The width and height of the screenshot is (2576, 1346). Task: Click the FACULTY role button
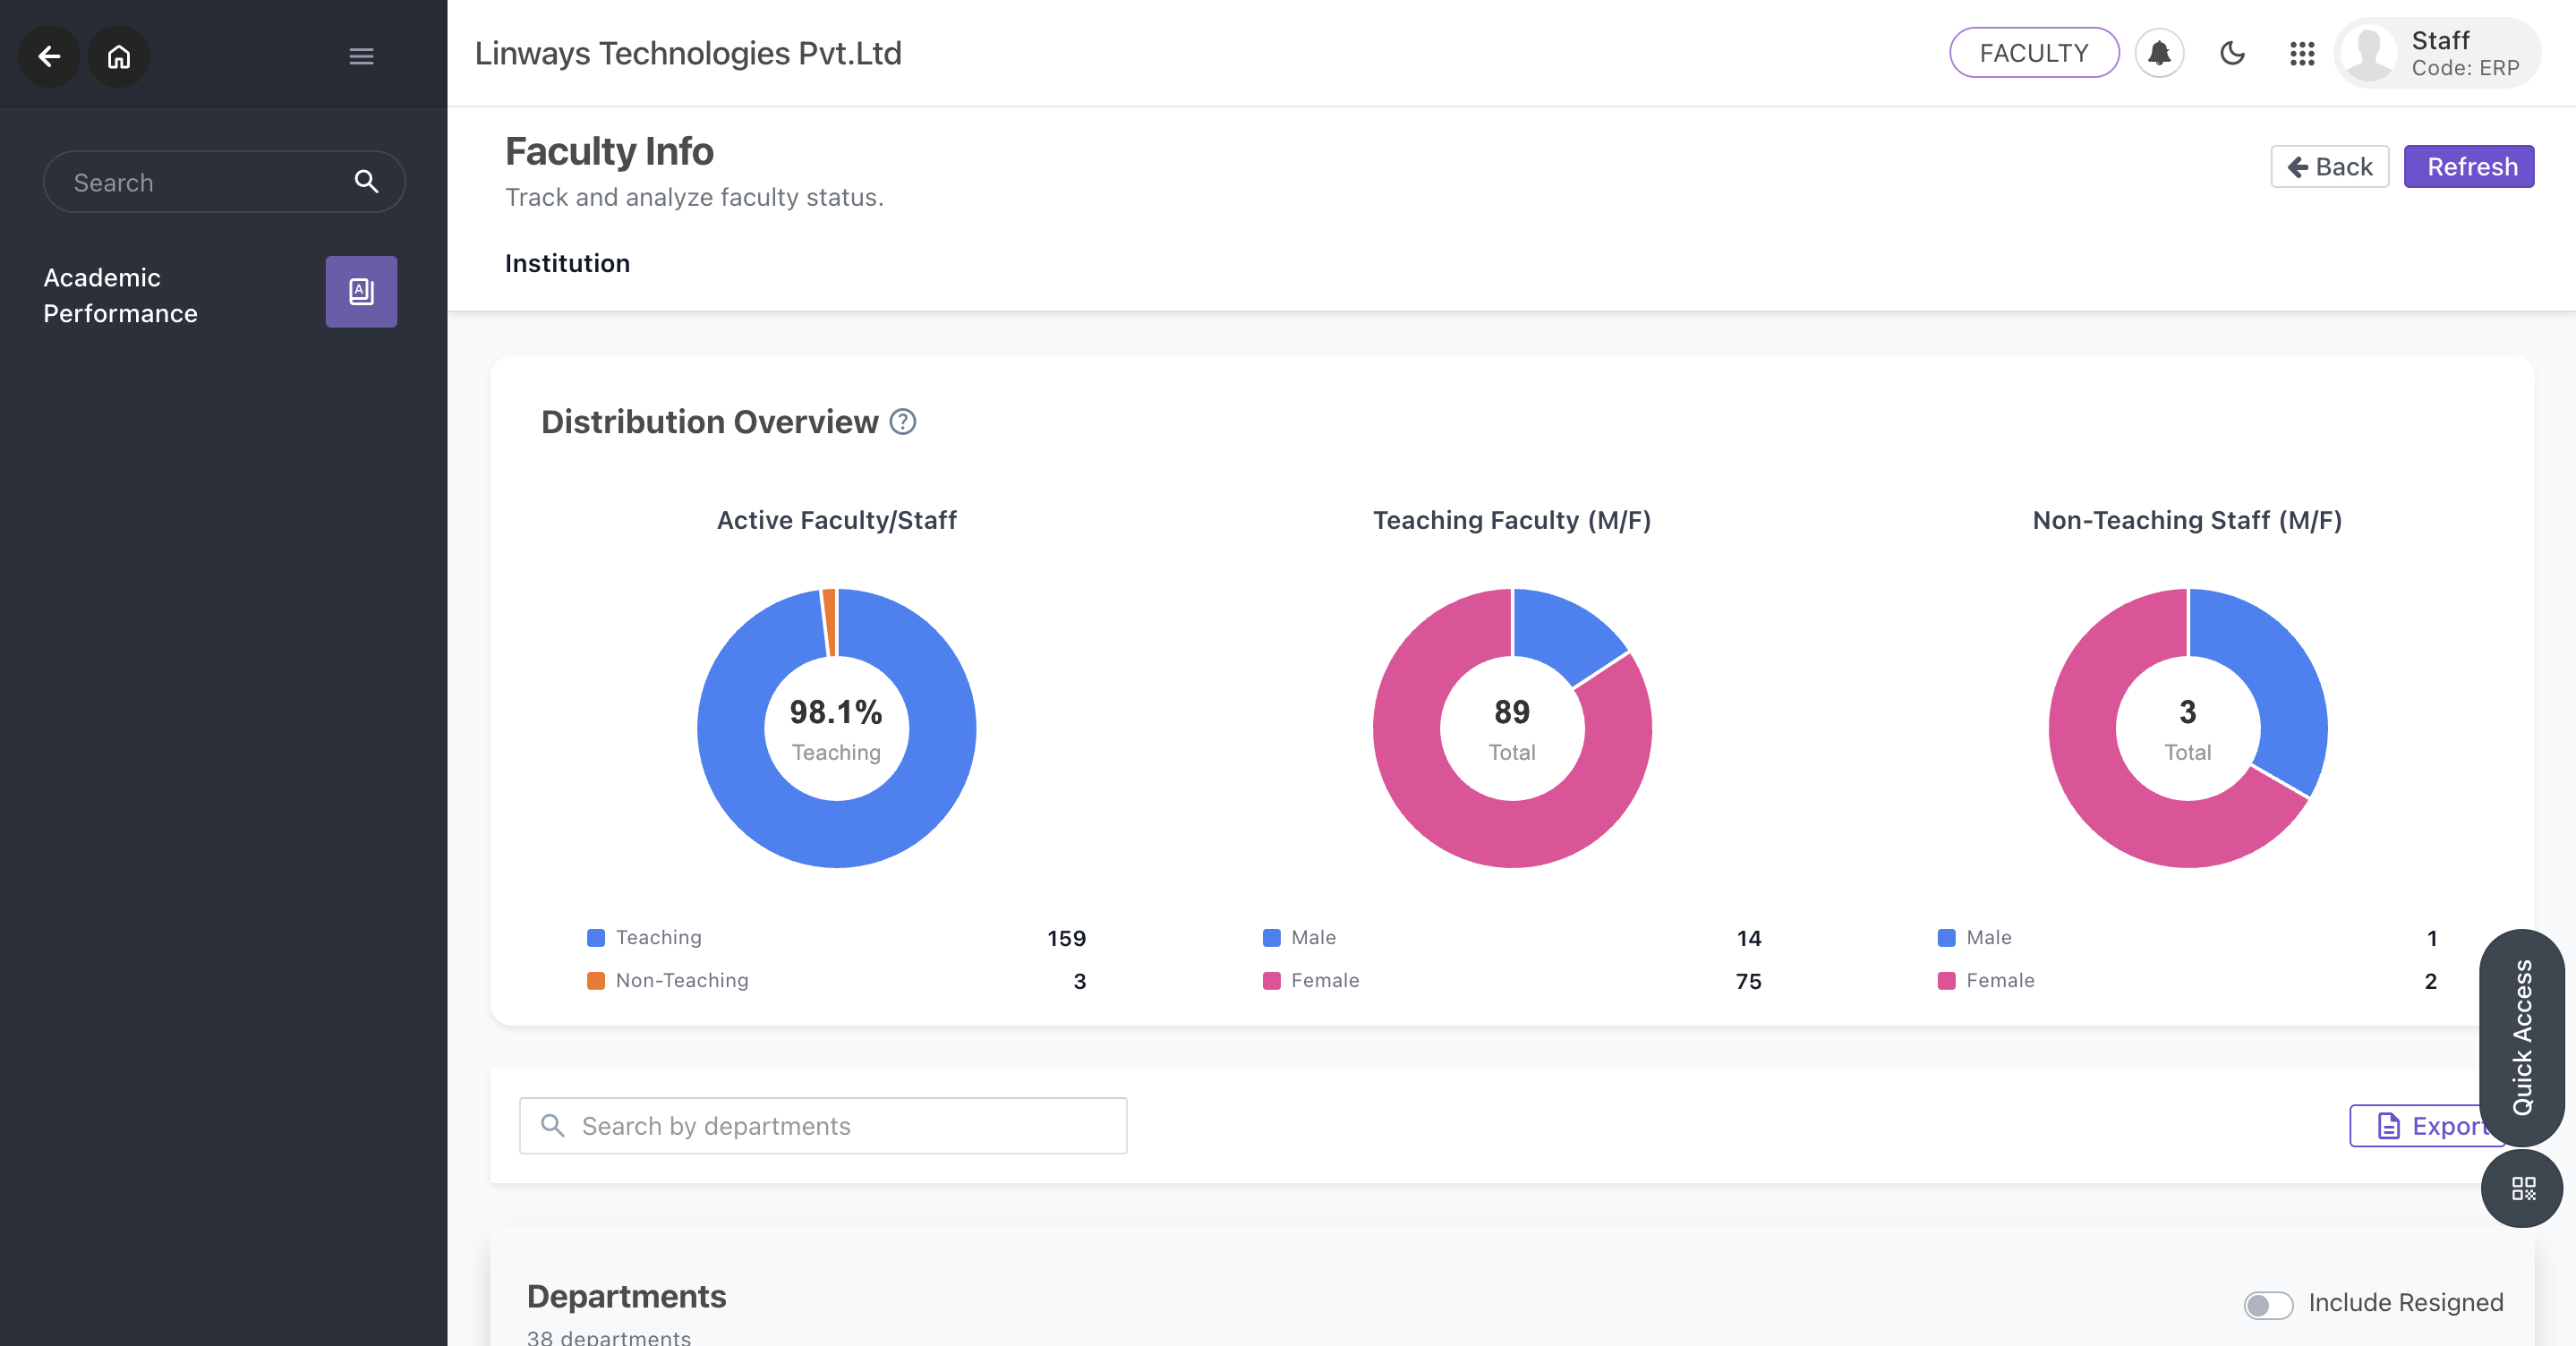pos(2034,53)
